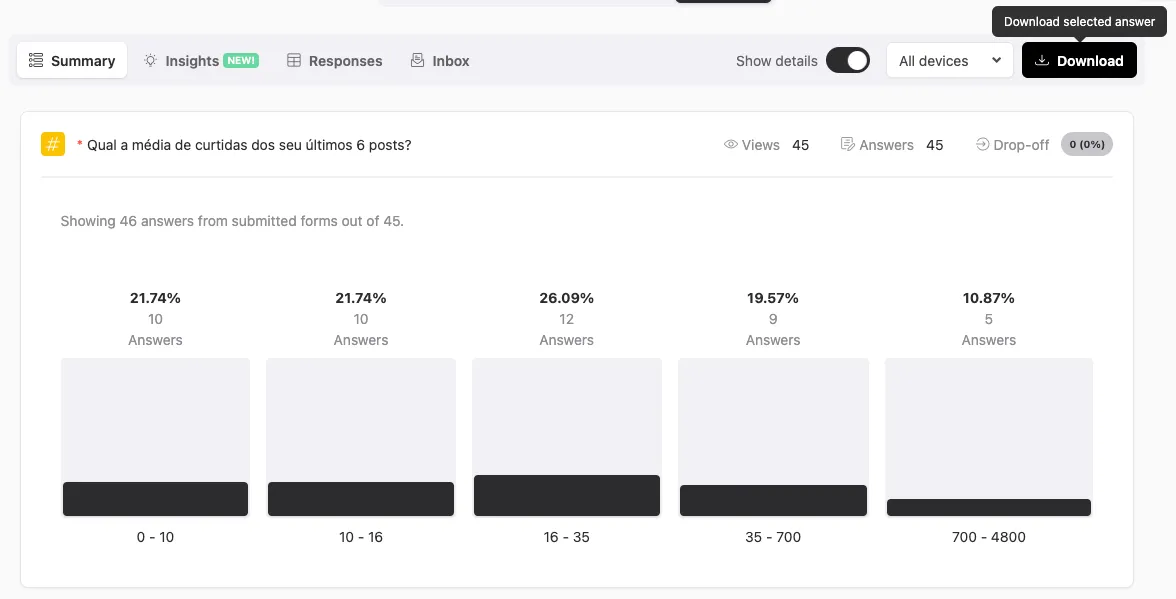Click the Insights lightbulb icon
The width and height of the screenshot is (1176, 599).
click(151, 61)
